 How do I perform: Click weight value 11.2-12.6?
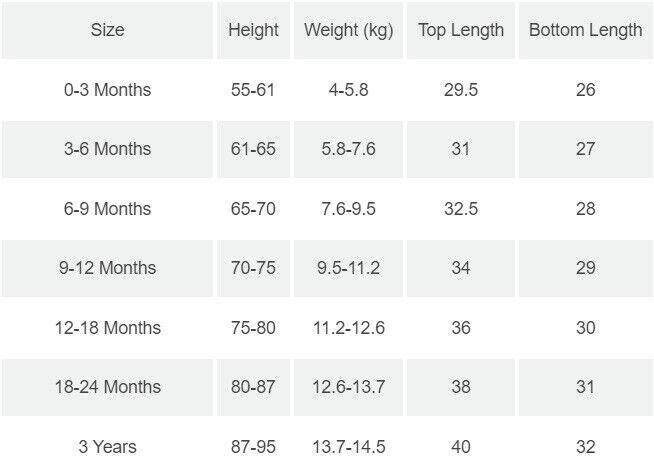coord(347,328)
